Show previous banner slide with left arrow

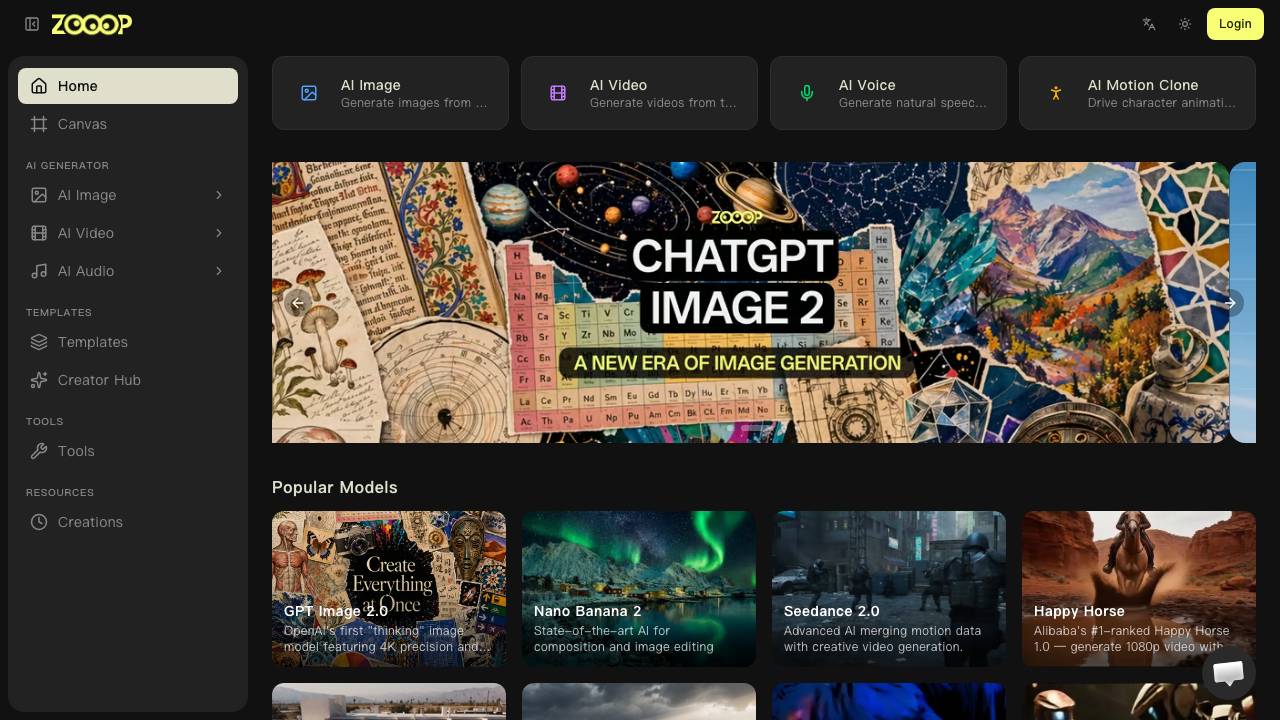pos(297,302)
